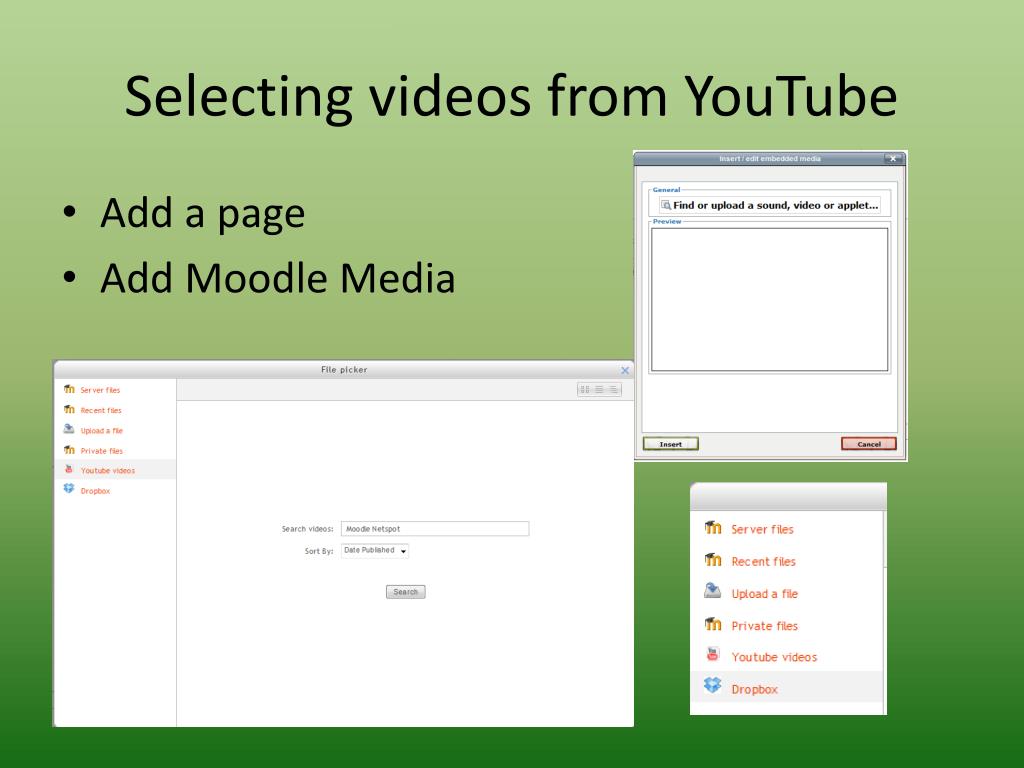This screenshot has width=1024, height=768.
Task: Choose Upload a file label in File picker
Action: [x=101, y=431]
